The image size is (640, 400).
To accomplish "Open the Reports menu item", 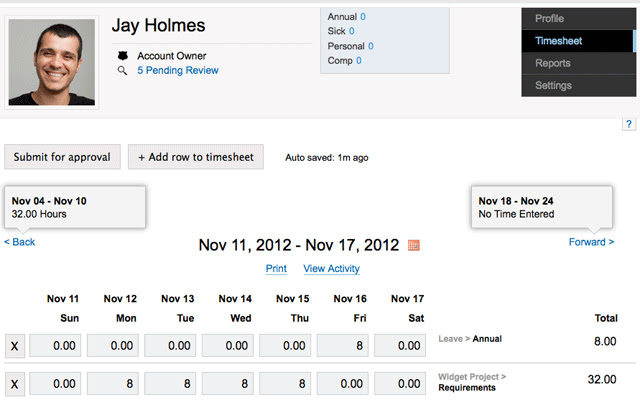I will click(x=578, y=63).
